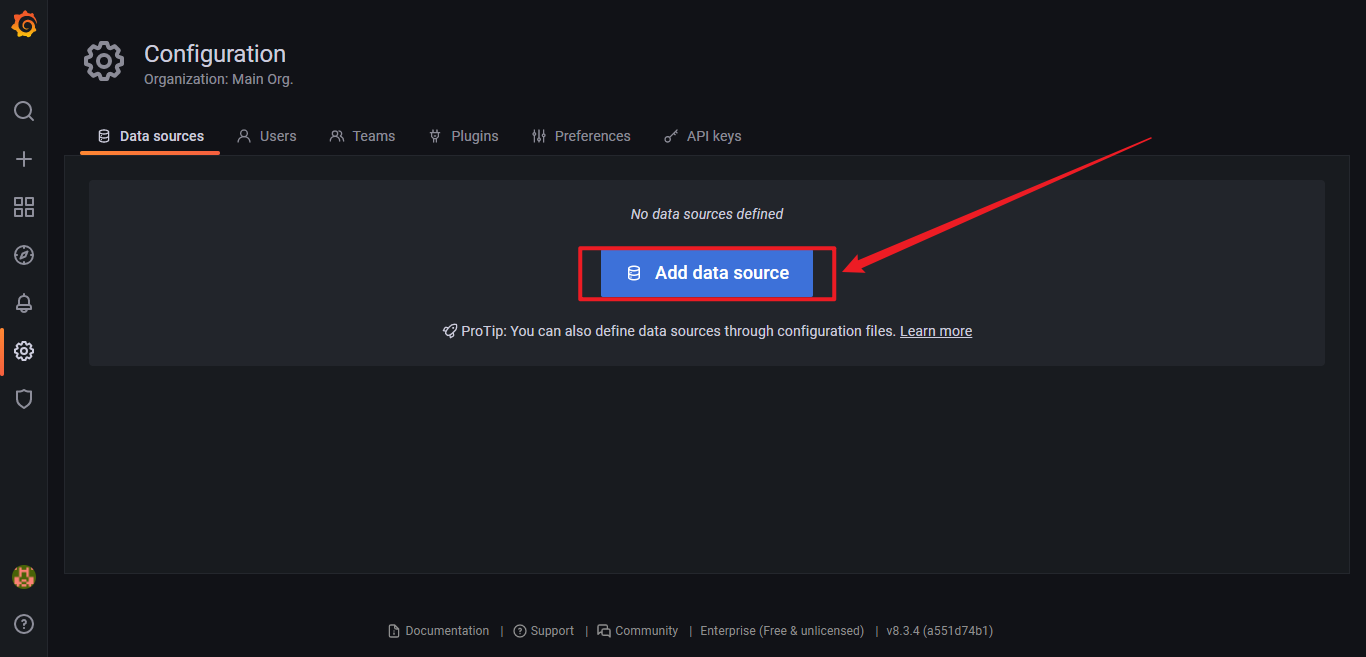Open the Create plus menu
Viewport: 1366px width, 657px height.
click(x=24, y=159)
